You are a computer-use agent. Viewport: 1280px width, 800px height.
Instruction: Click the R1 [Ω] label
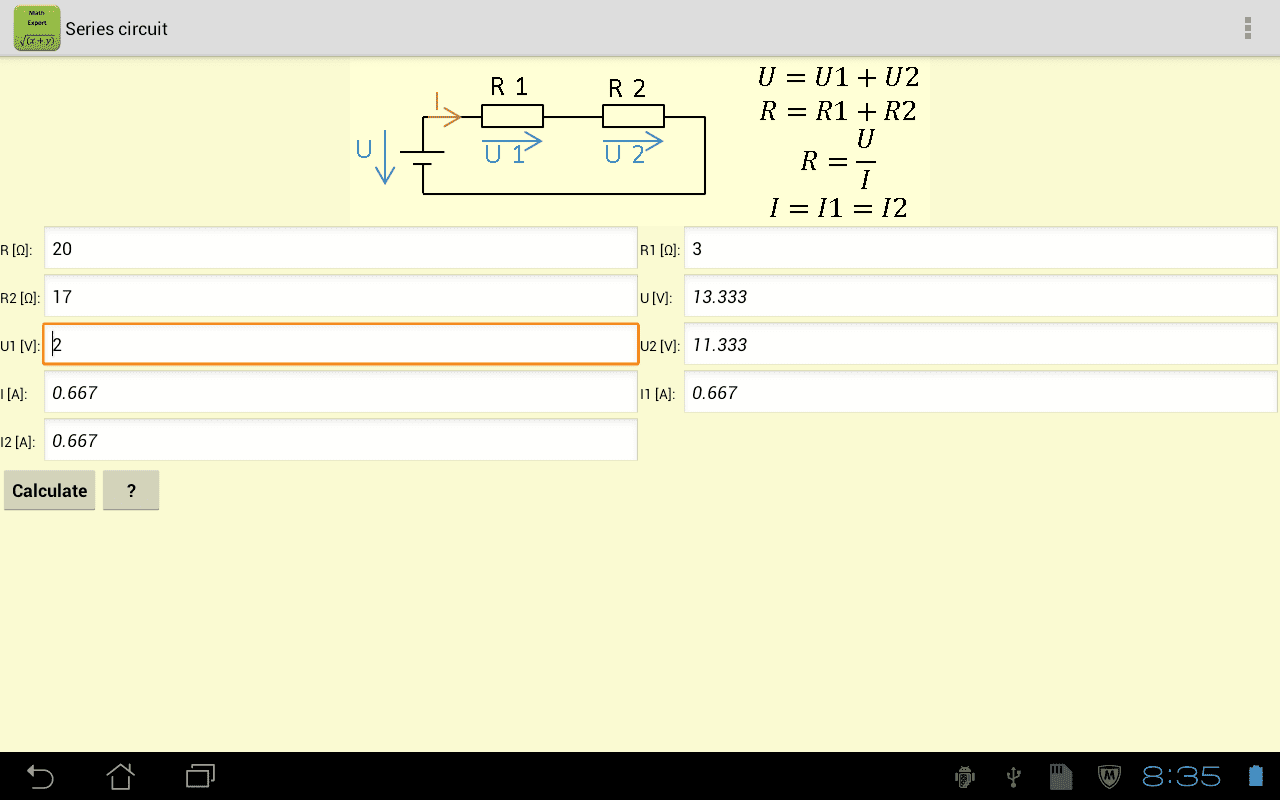point(660,250)
